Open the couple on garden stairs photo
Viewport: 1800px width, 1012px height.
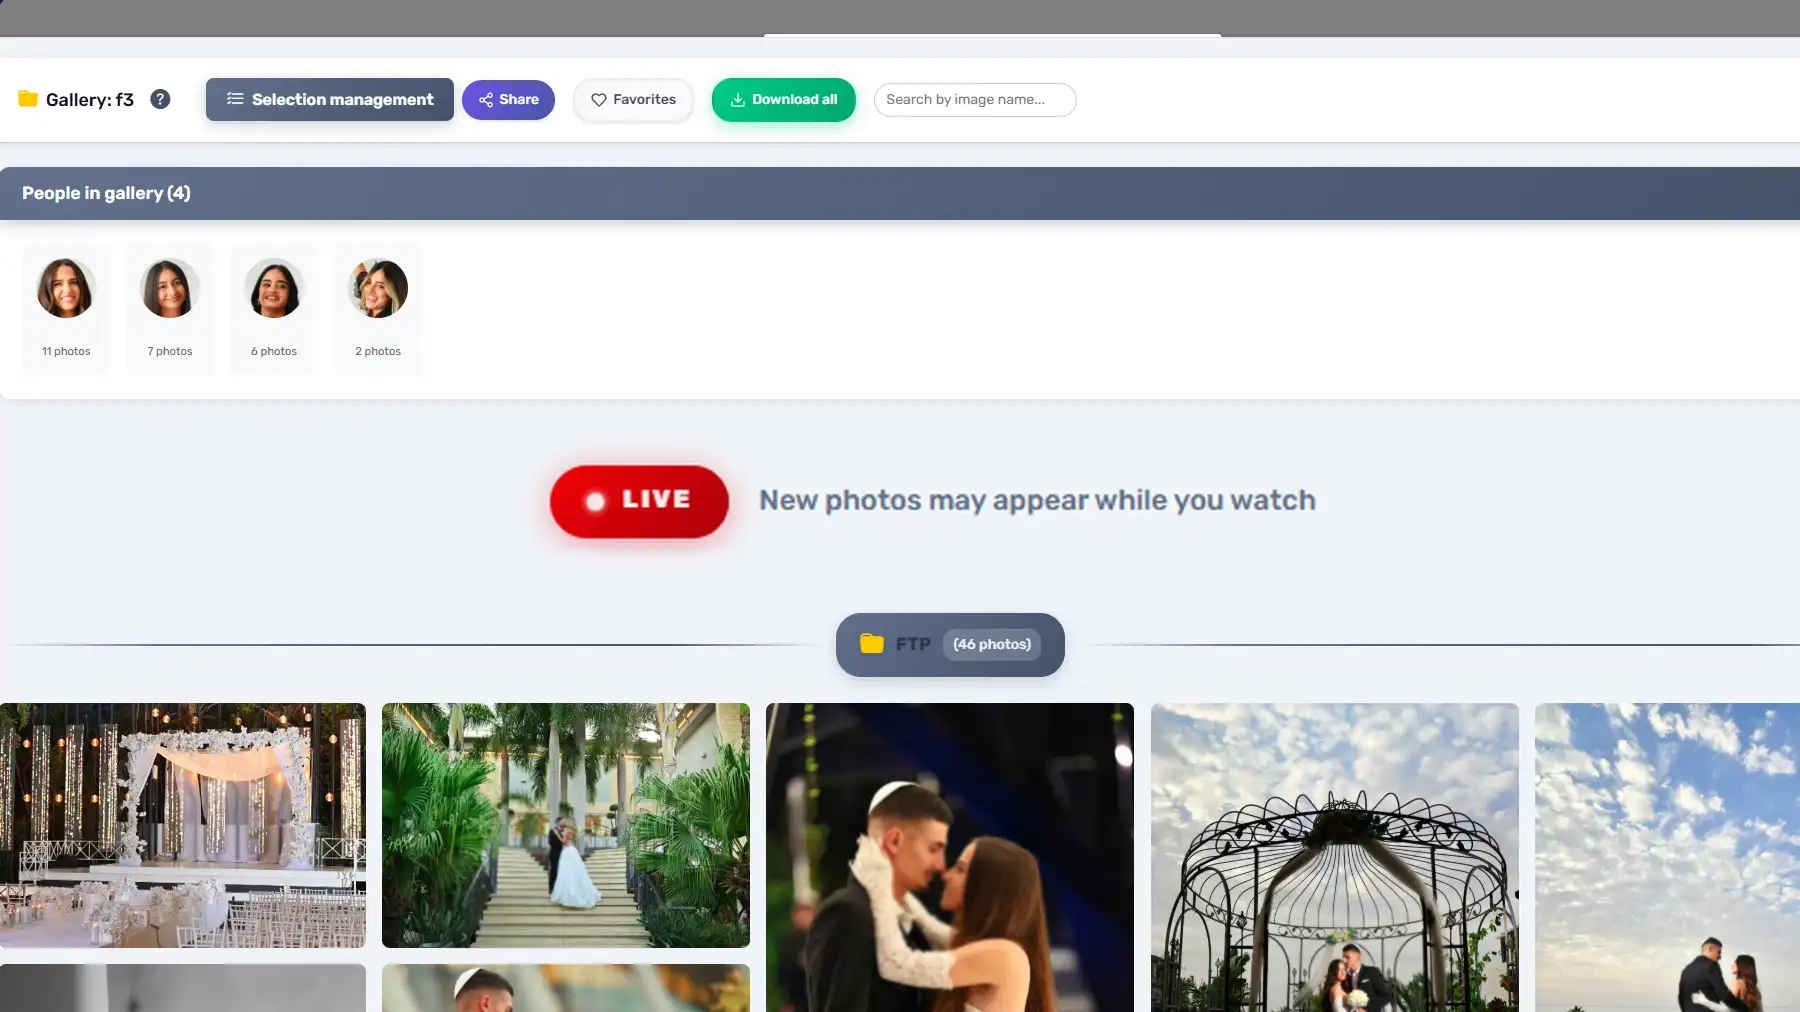coord(566,825)
